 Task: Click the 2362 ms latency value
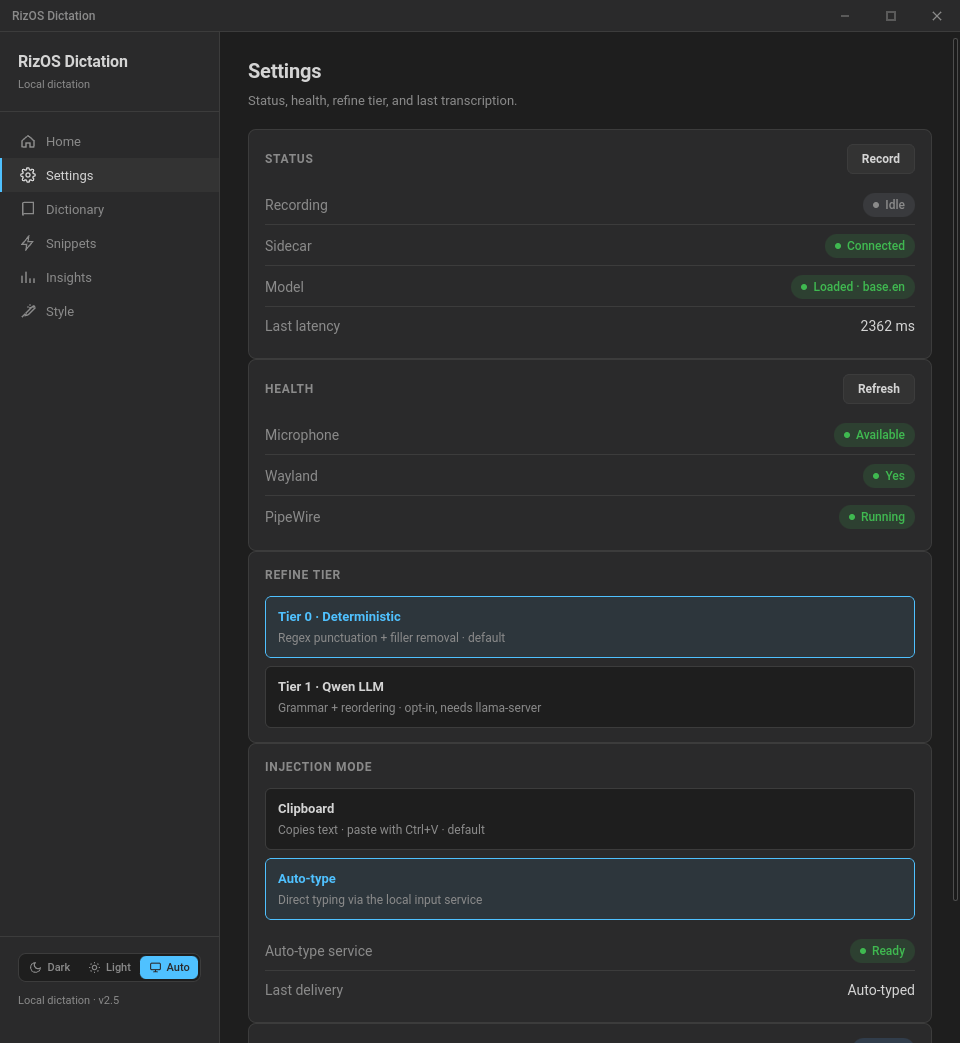887,326
